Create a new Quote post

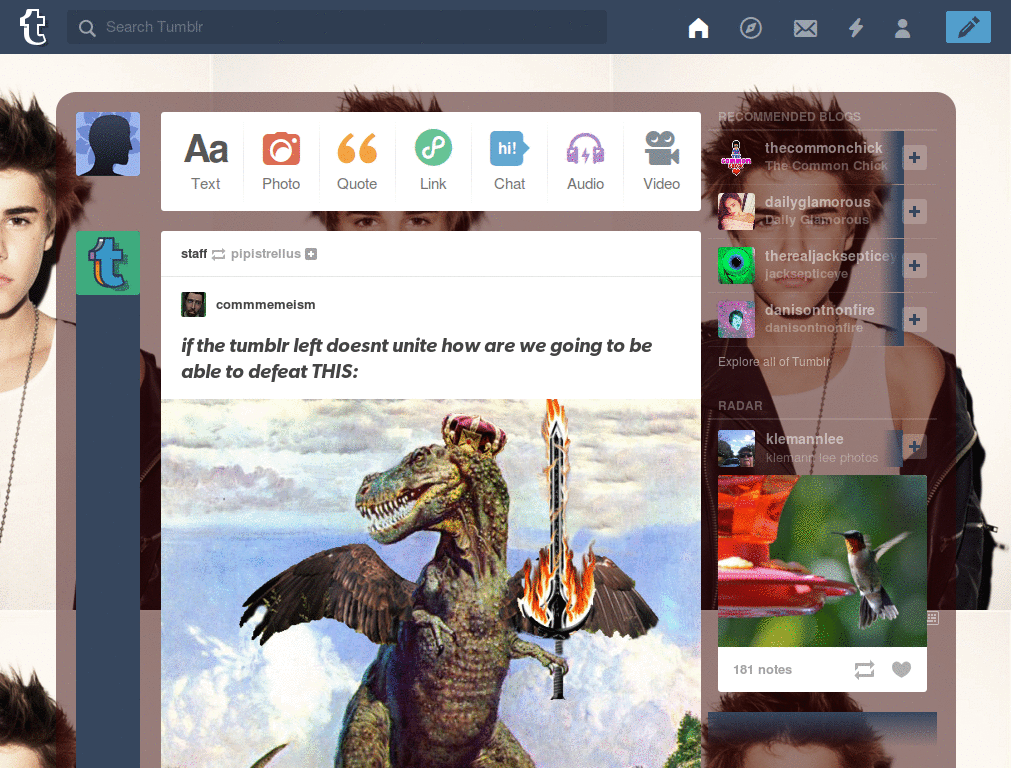357,161
